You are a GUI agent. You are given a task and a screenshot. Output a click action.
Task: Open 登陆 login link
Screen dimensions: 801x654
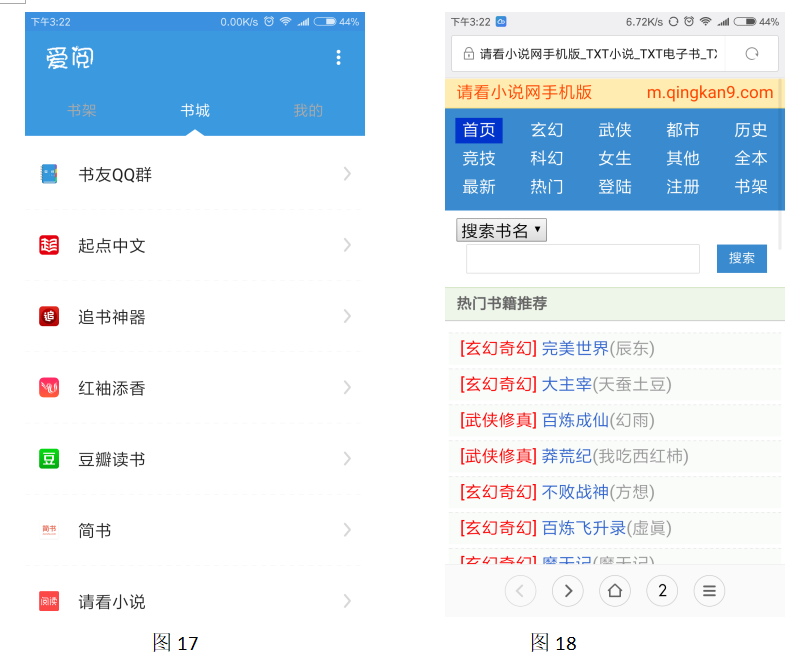[x=615, y=187]
